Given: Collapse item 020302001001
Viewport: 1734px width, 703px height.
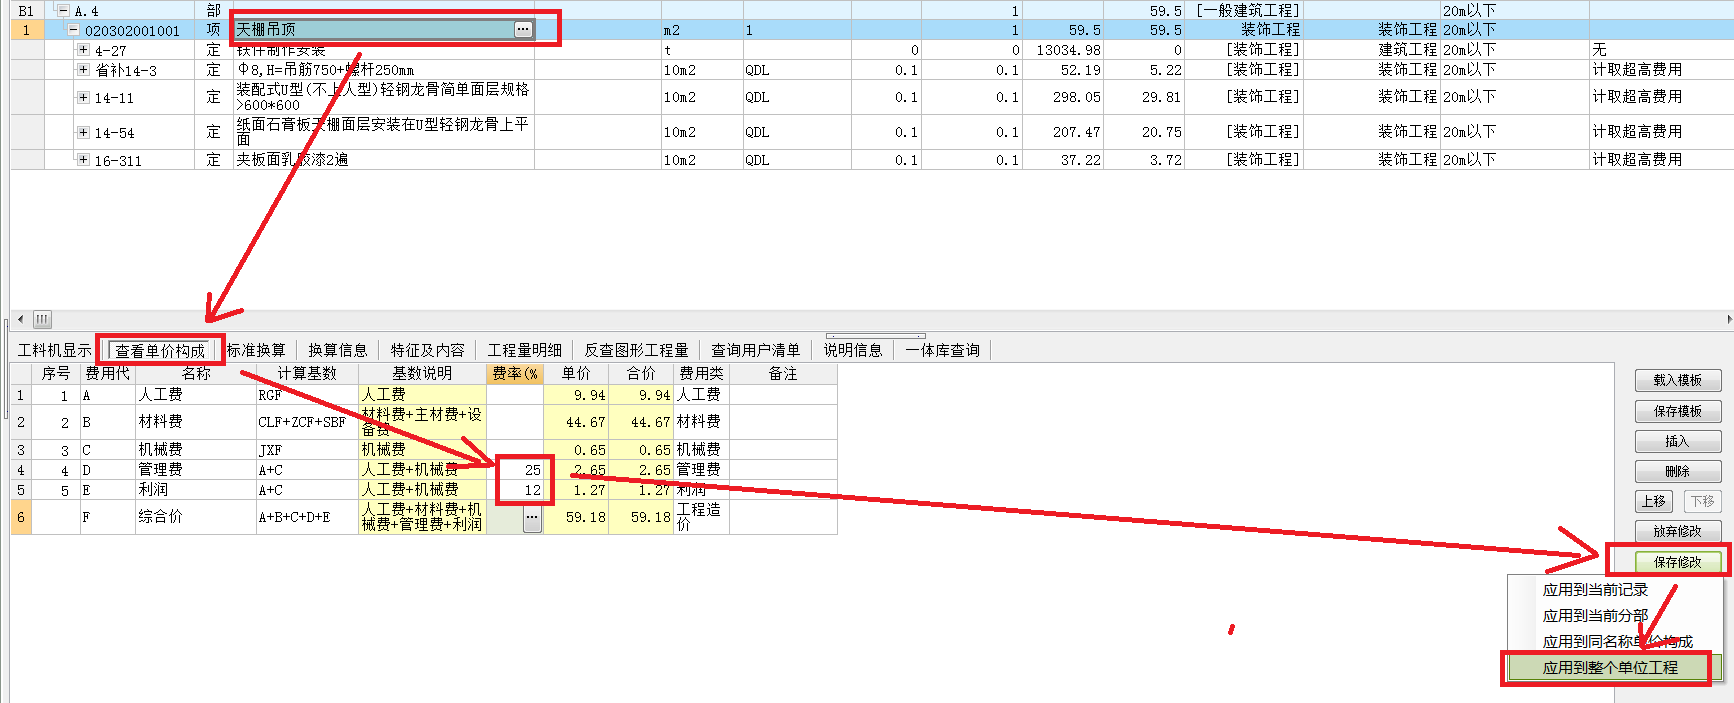Looking at the screenshot, I should pyautogui.click(x=74, y=30).
